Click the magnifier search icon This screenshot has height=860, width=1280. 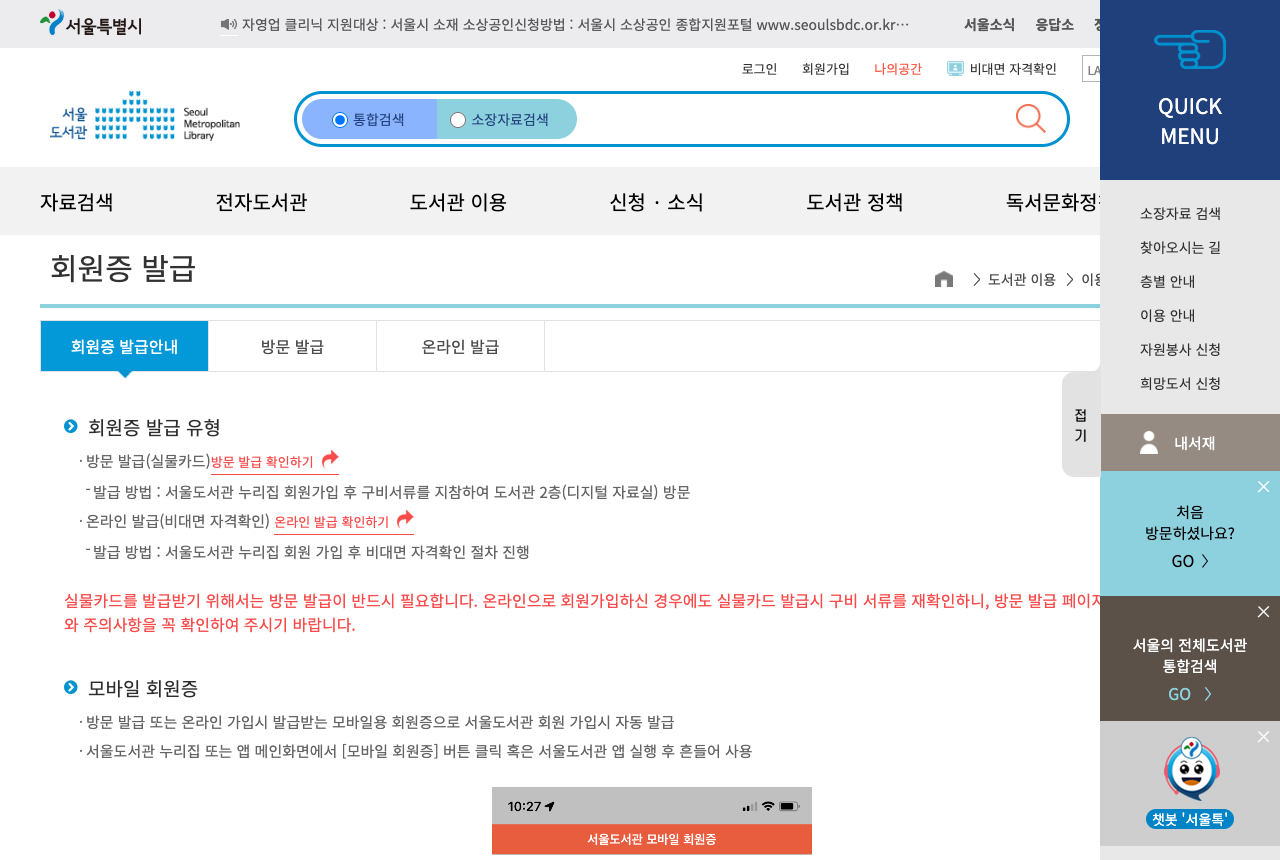click(1030, 118)
